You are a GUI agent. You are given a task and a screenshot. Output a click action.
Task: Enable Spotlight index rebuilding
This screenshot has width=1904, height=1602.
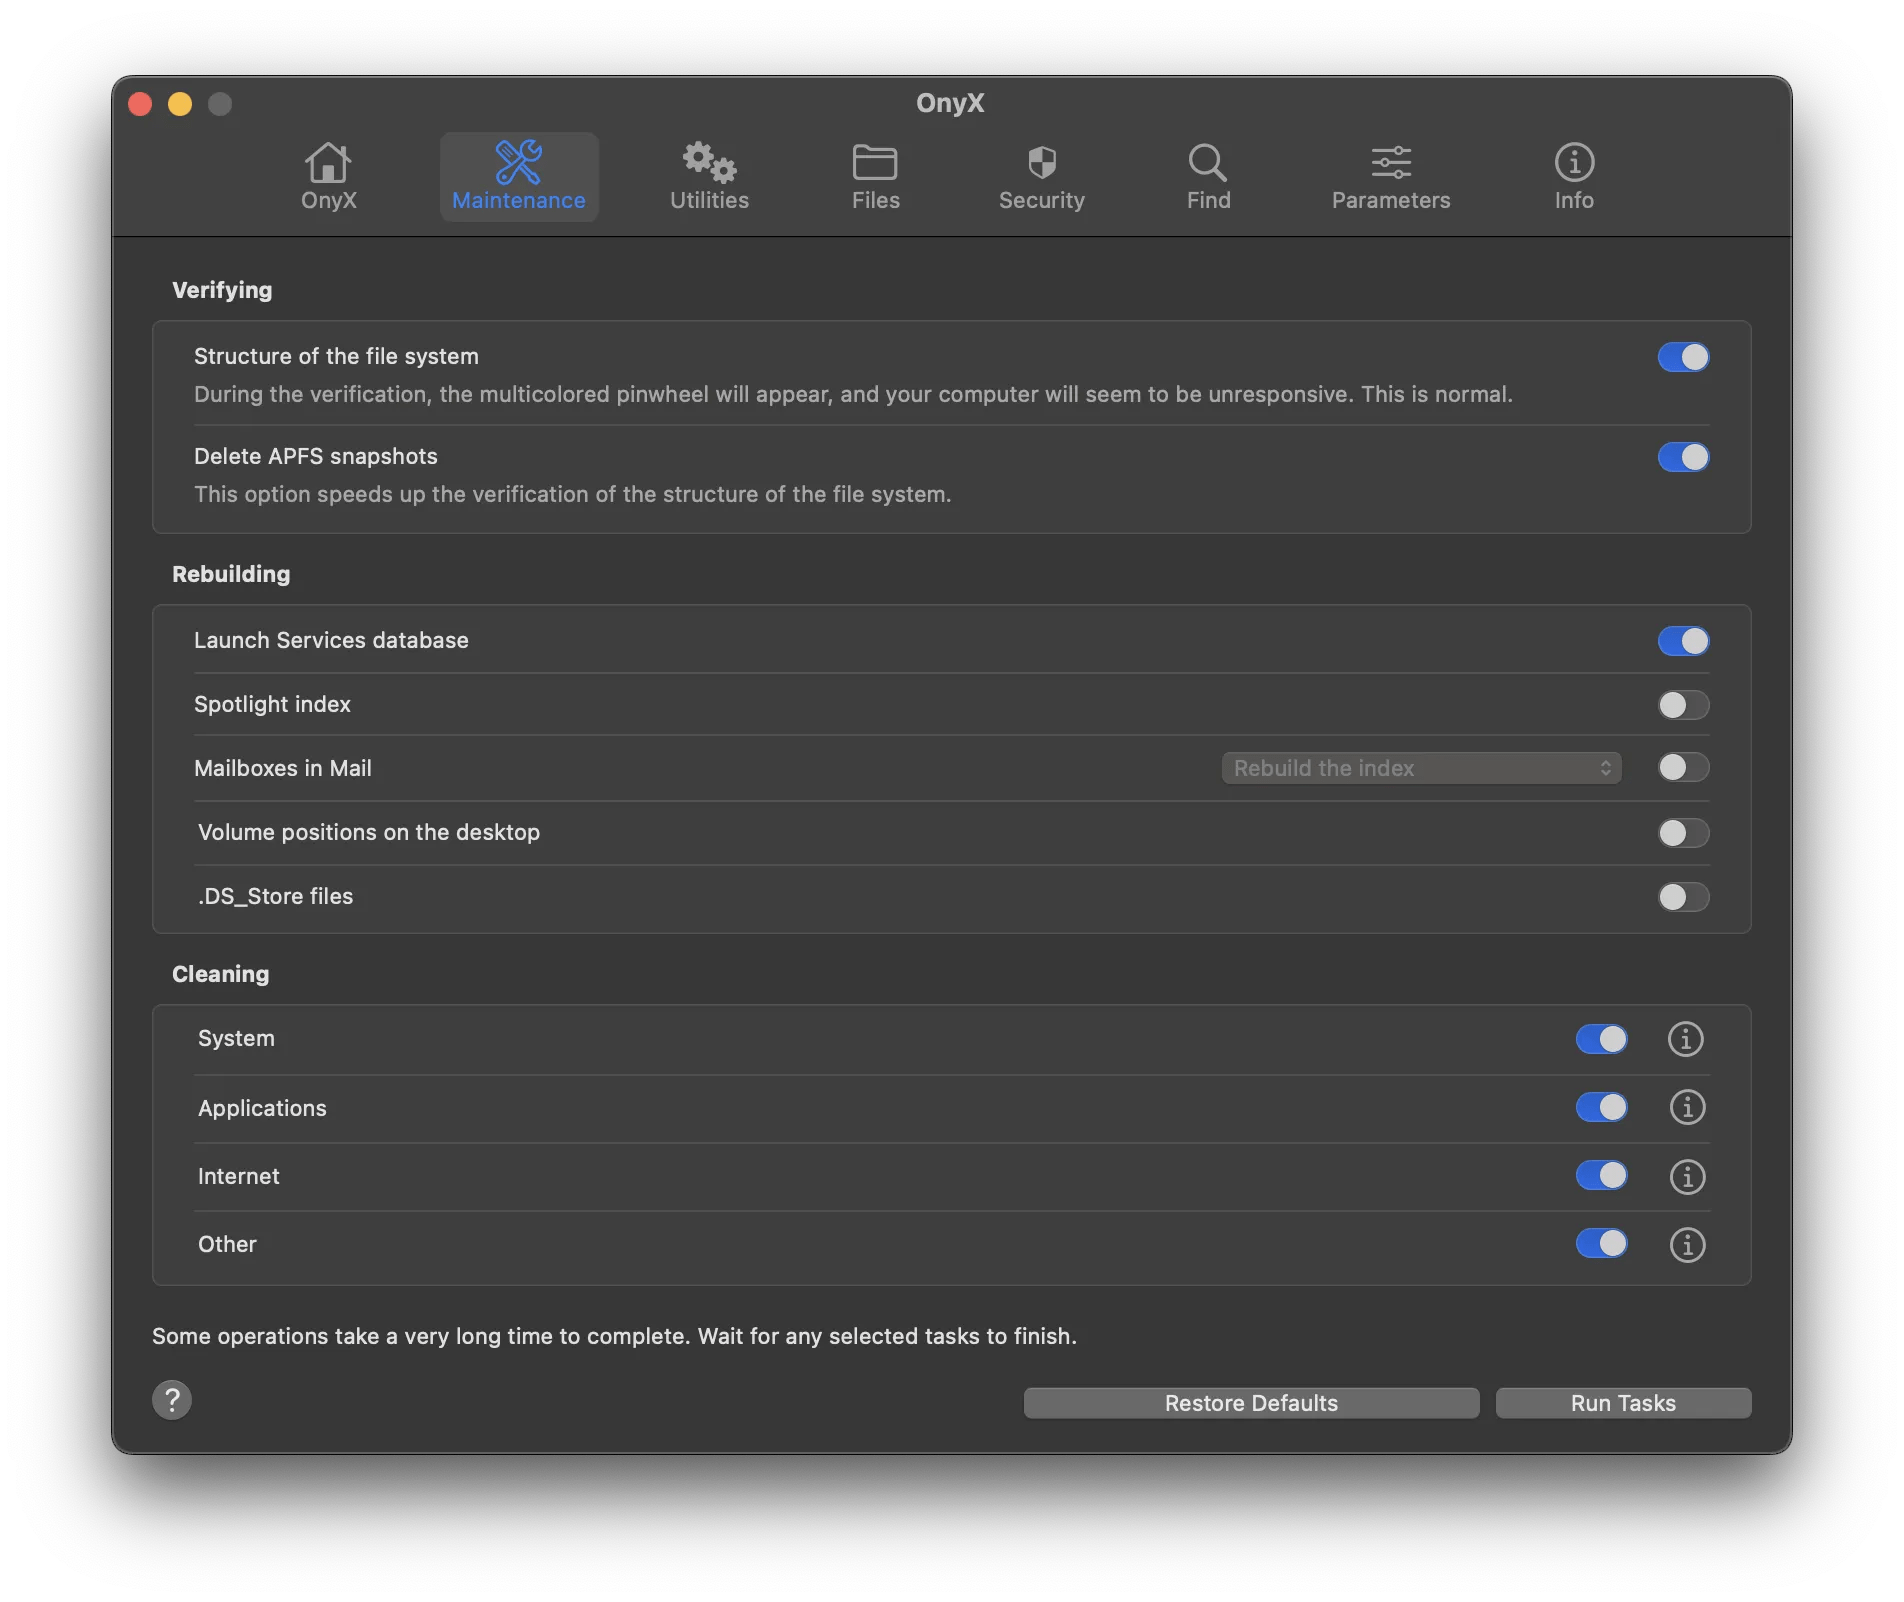pyautogui.click(x=1682, y=705)
